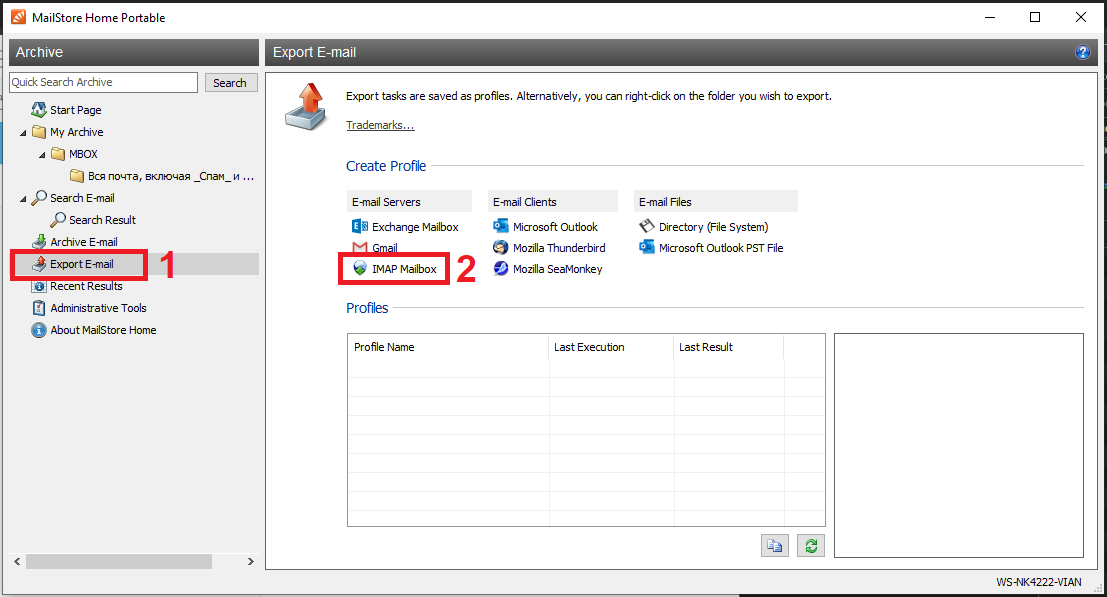Viewport: 1107px width, 597px height.
Task: Click the Search E-mail magnifier icon
Action: 39,198
